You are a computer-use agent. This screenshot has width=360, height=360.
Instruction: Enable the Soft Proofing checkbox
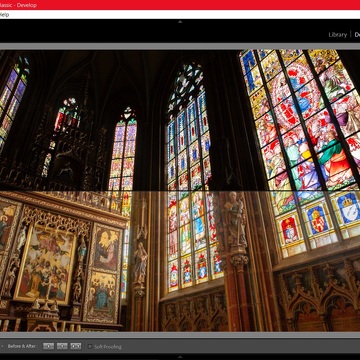tap(90, 347)
